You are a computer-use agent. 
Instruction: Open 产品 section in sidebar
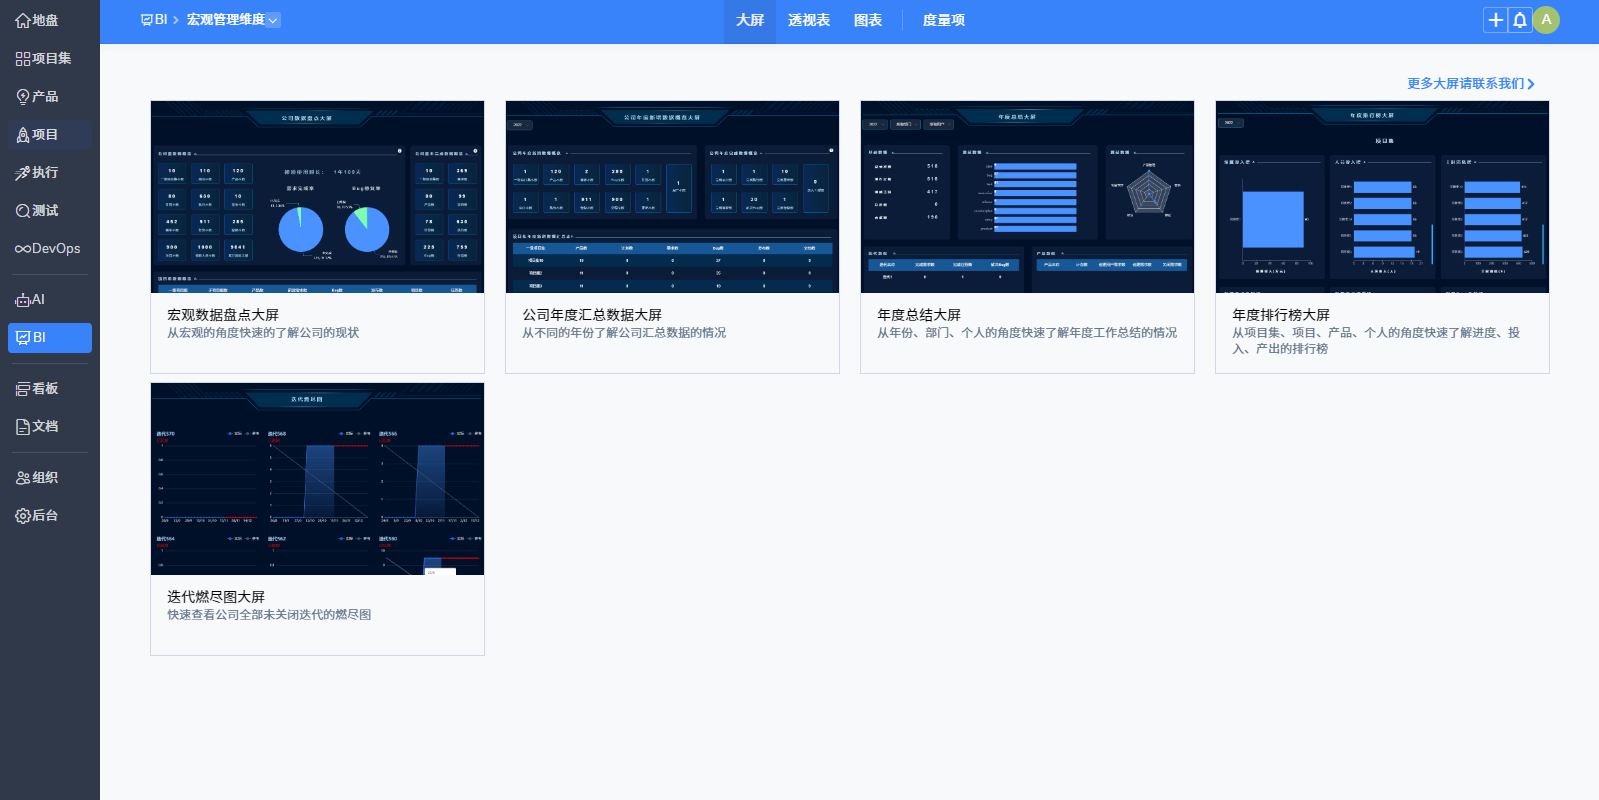pos(38,97)
